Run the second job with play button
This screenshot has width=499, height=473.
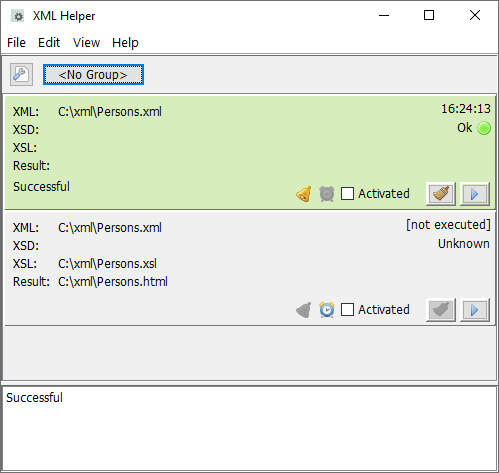pyautogui.click(x=475, y=310)
